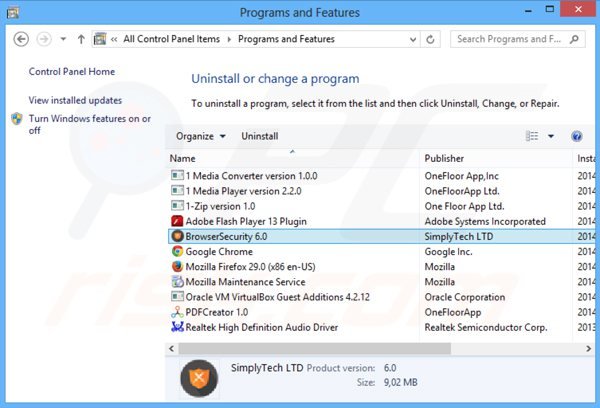The width and height of the screenshot is (600, 408).
Task: Click publisher Google Inc.
Action: [x=448, y=251]
